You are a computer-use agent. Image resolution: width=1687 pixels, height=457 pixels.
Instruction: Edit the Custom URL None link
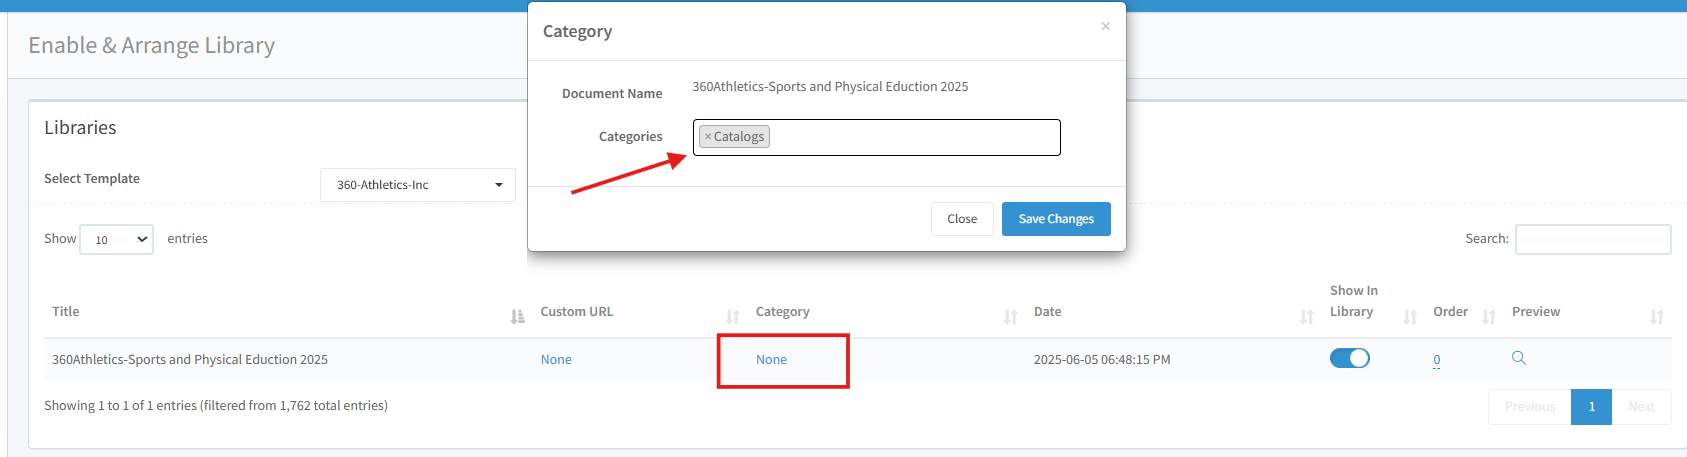[556, 360]
